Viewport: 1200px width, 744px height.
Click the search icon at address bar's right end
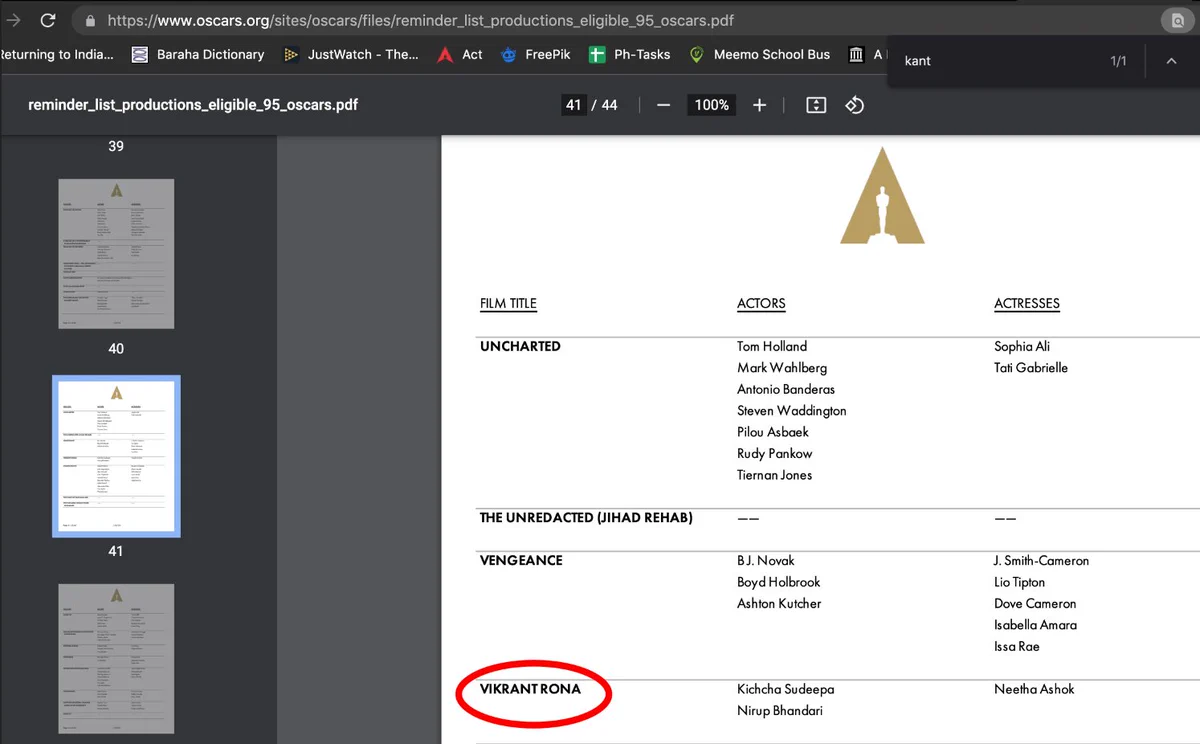1178,20
